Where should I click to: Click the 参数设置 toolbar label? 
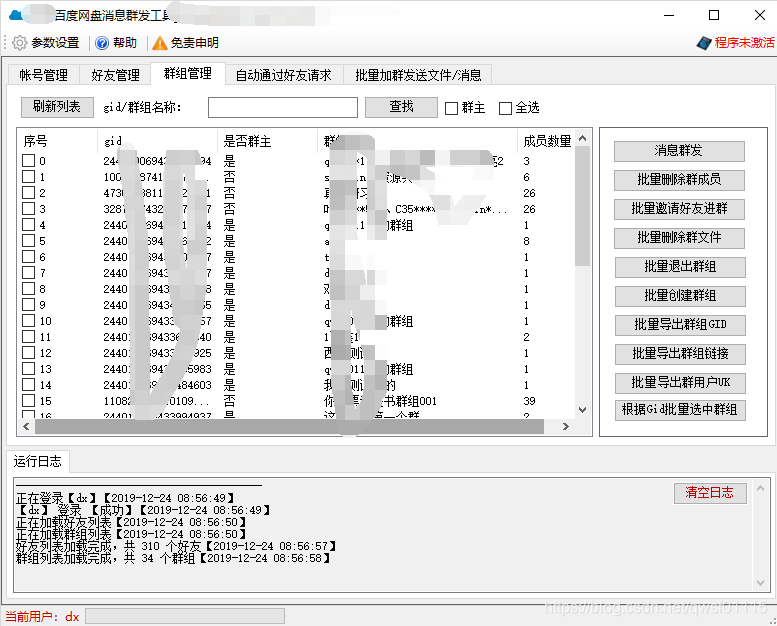[x=56, y=43]
